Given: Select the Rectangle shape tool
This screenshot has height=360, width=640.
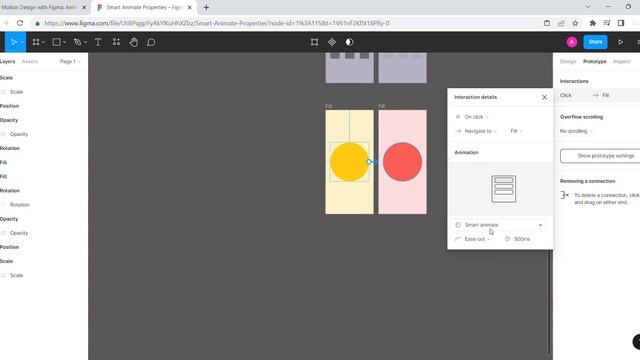Looking at the screenshot, I should coord(56,42).
